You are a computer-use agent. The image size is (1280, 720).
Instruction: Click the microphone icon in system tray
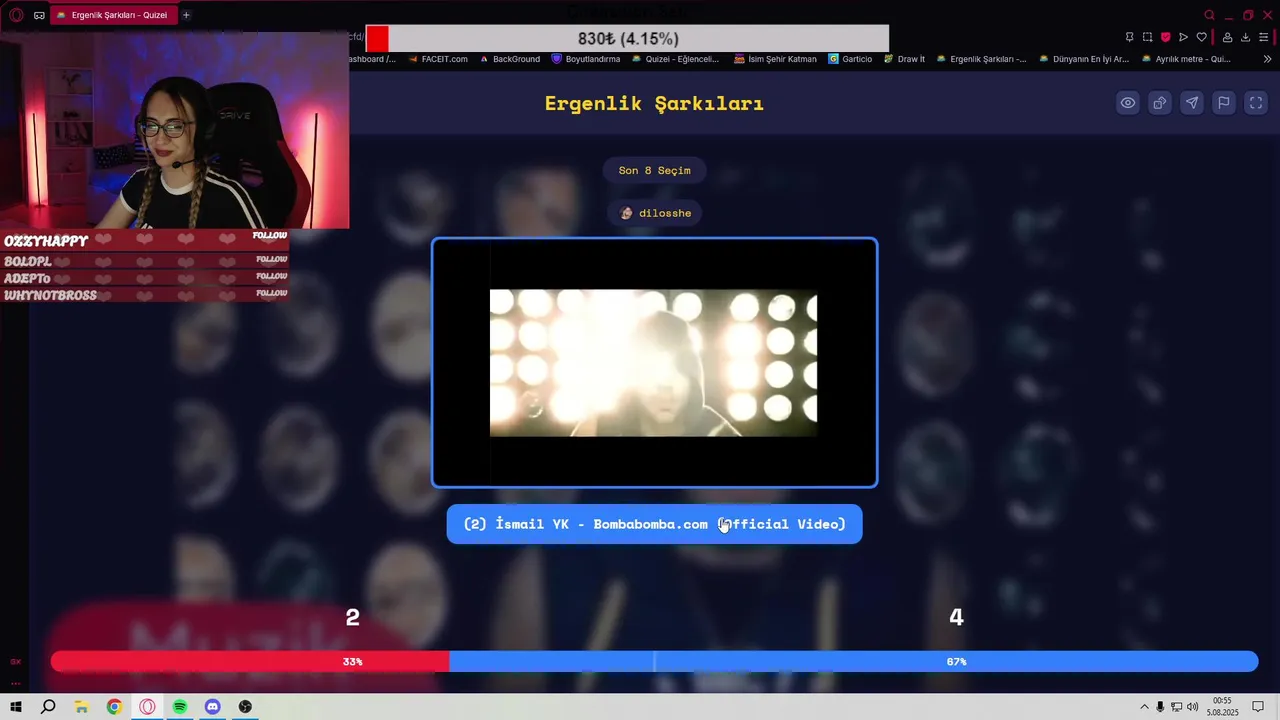click(1162, 707)
